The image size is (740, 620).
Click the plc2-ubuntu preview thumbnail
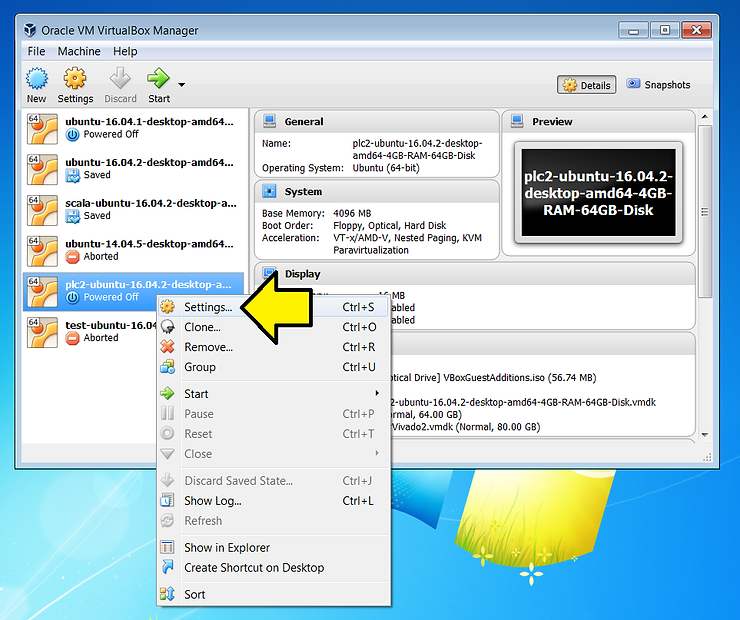pos(598,193)
